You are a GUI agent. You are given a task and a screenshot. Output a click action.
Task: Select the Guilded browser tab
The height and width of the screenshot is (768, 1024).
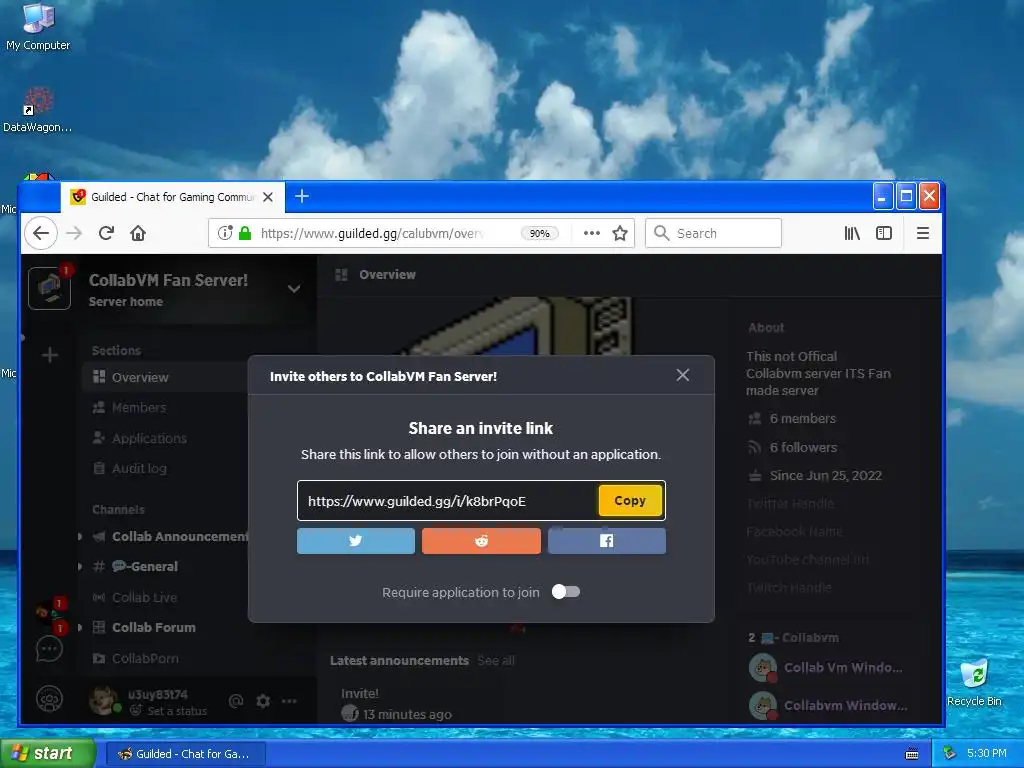tap(172, 197)
